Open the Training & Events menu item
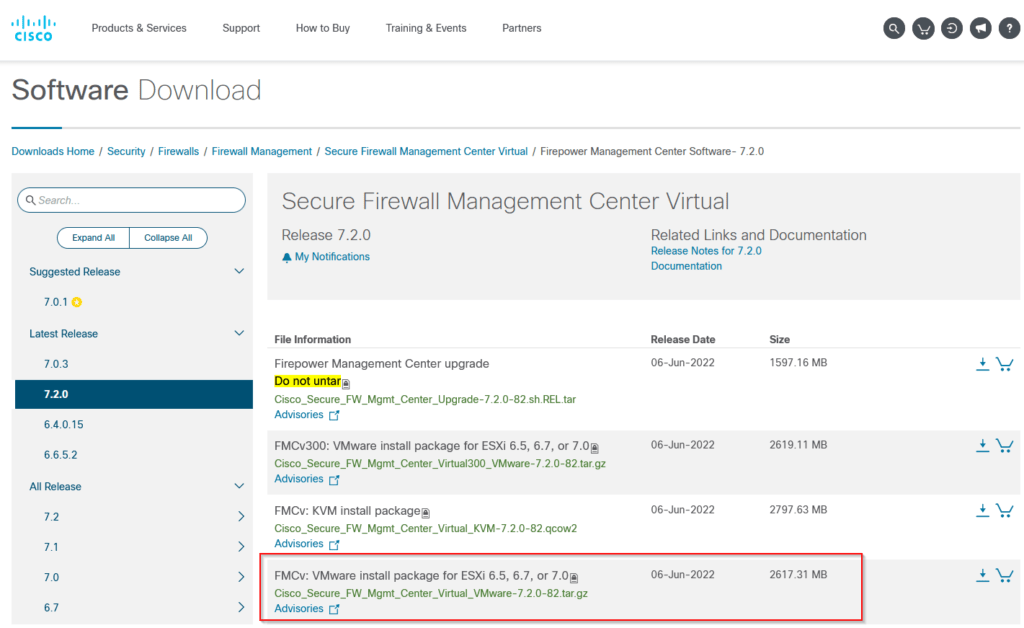 point(426,28)
